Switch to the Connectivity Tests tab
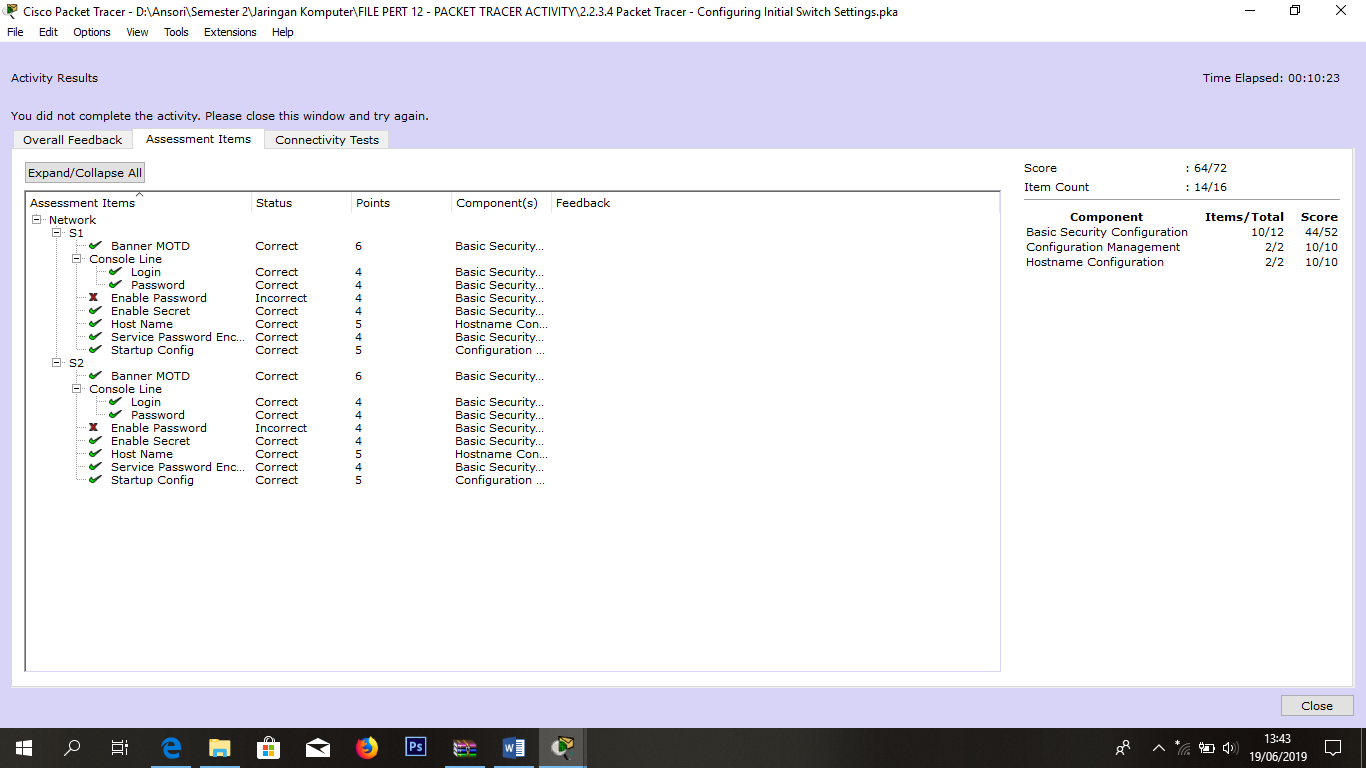The height and width of the screenshot is (768, 1366). tap(327, 140)
